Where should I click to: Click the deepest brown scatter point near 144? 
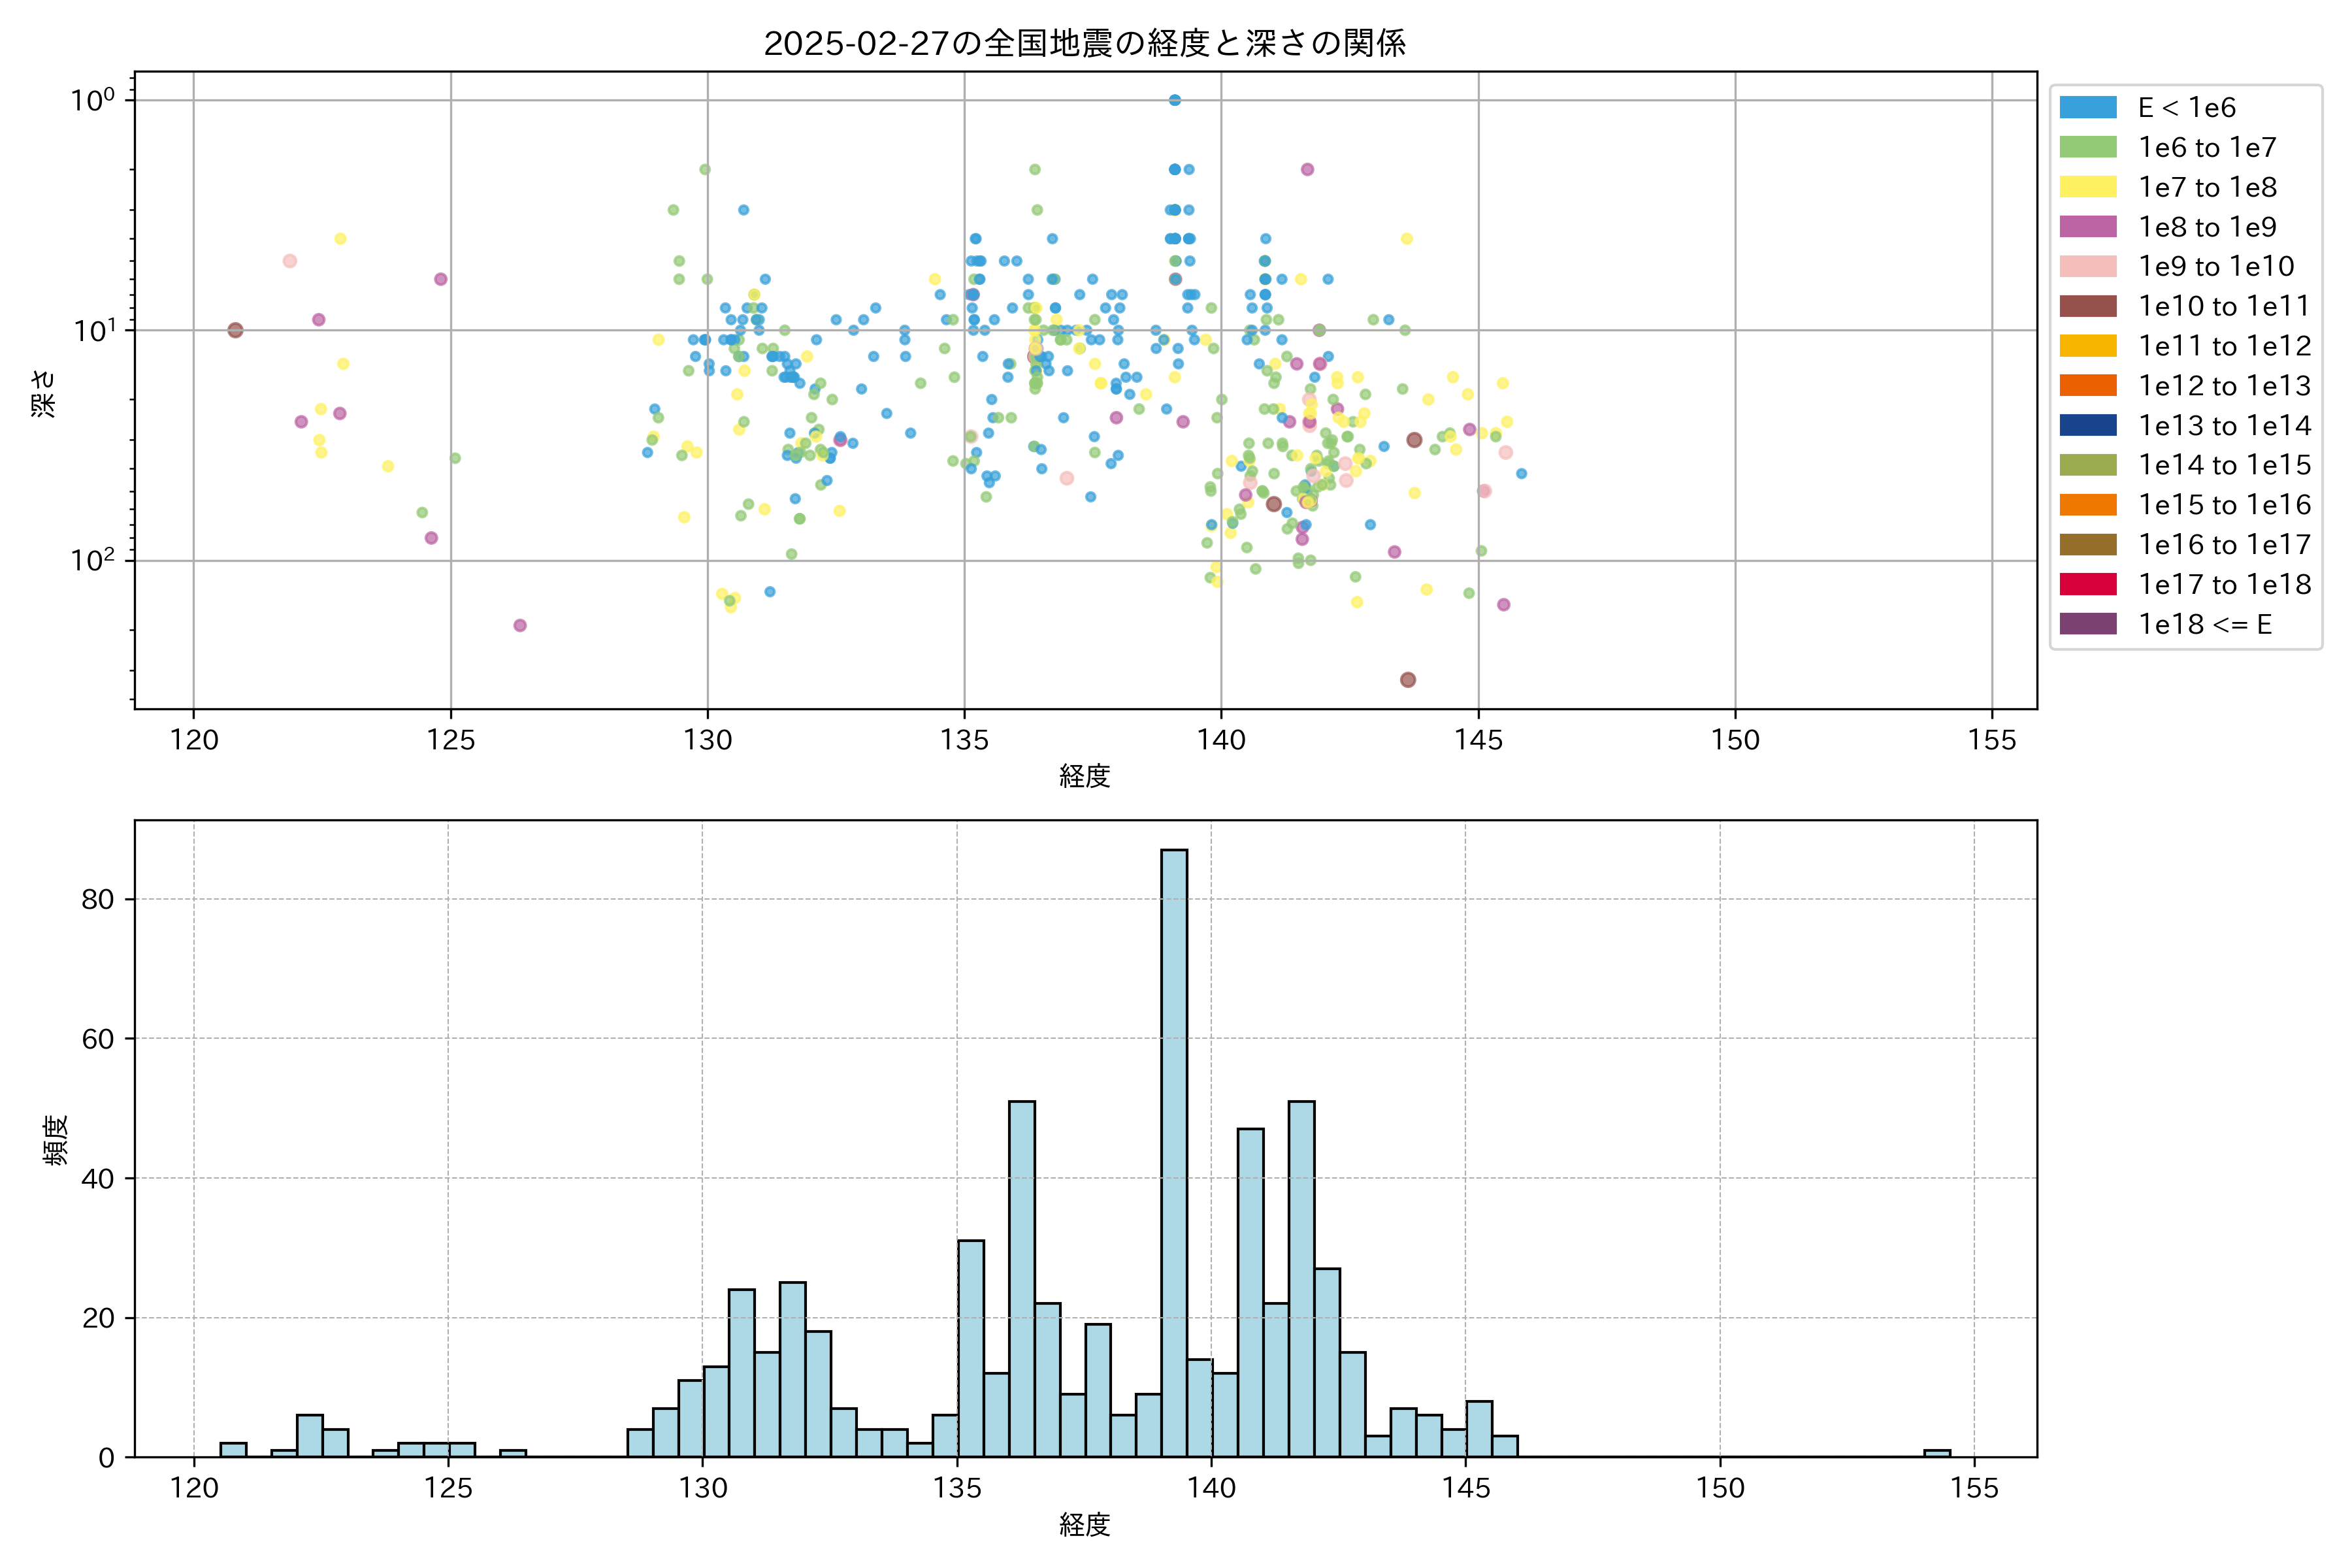(1408, 680)
